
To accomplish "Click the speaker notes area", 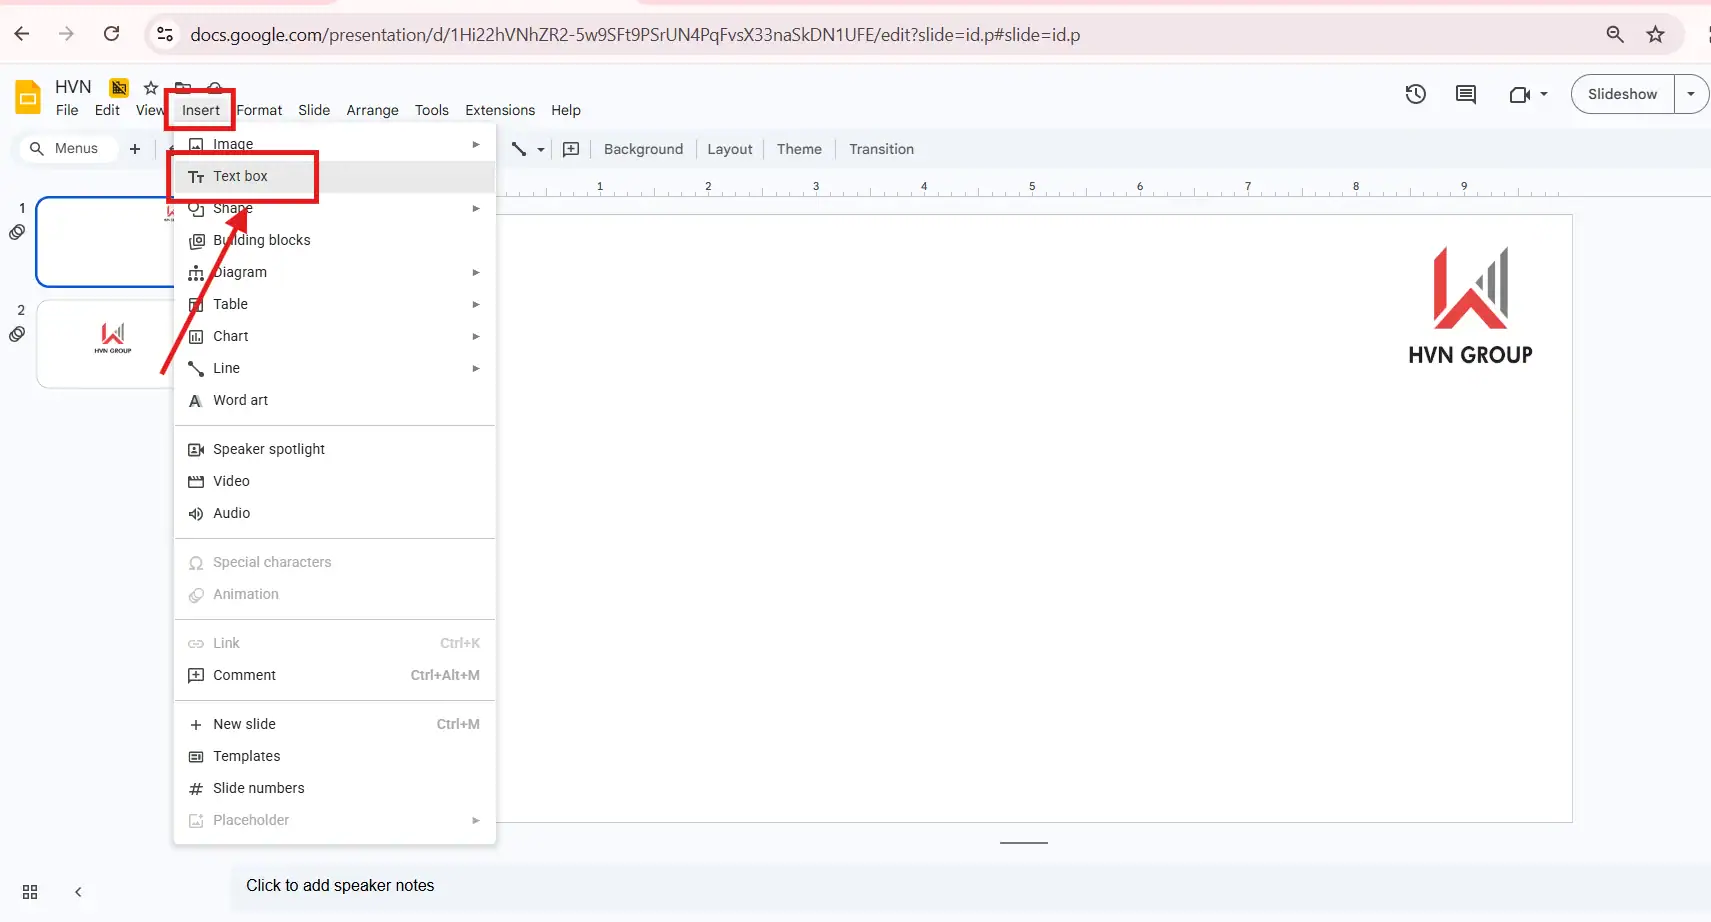I will 339,885.
